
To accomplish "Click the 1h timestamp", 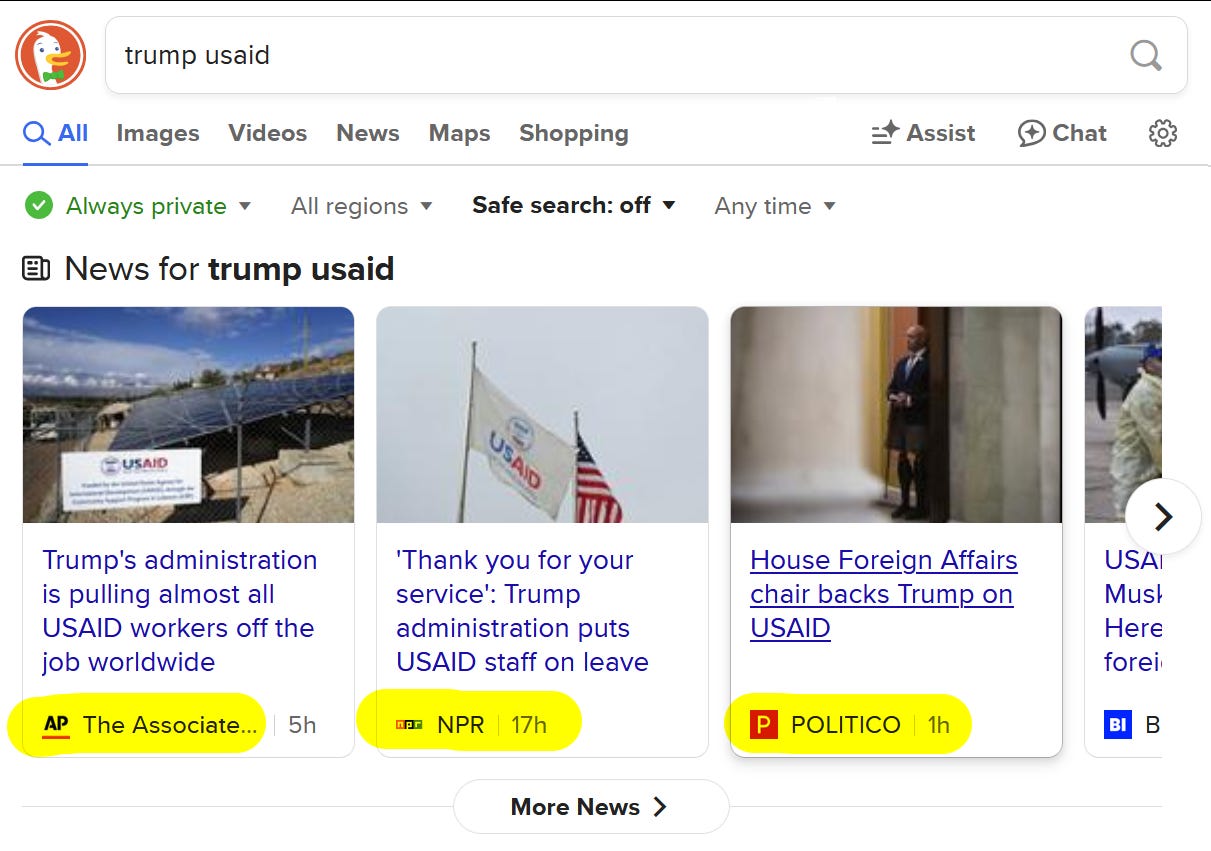I will coord(938,725).
